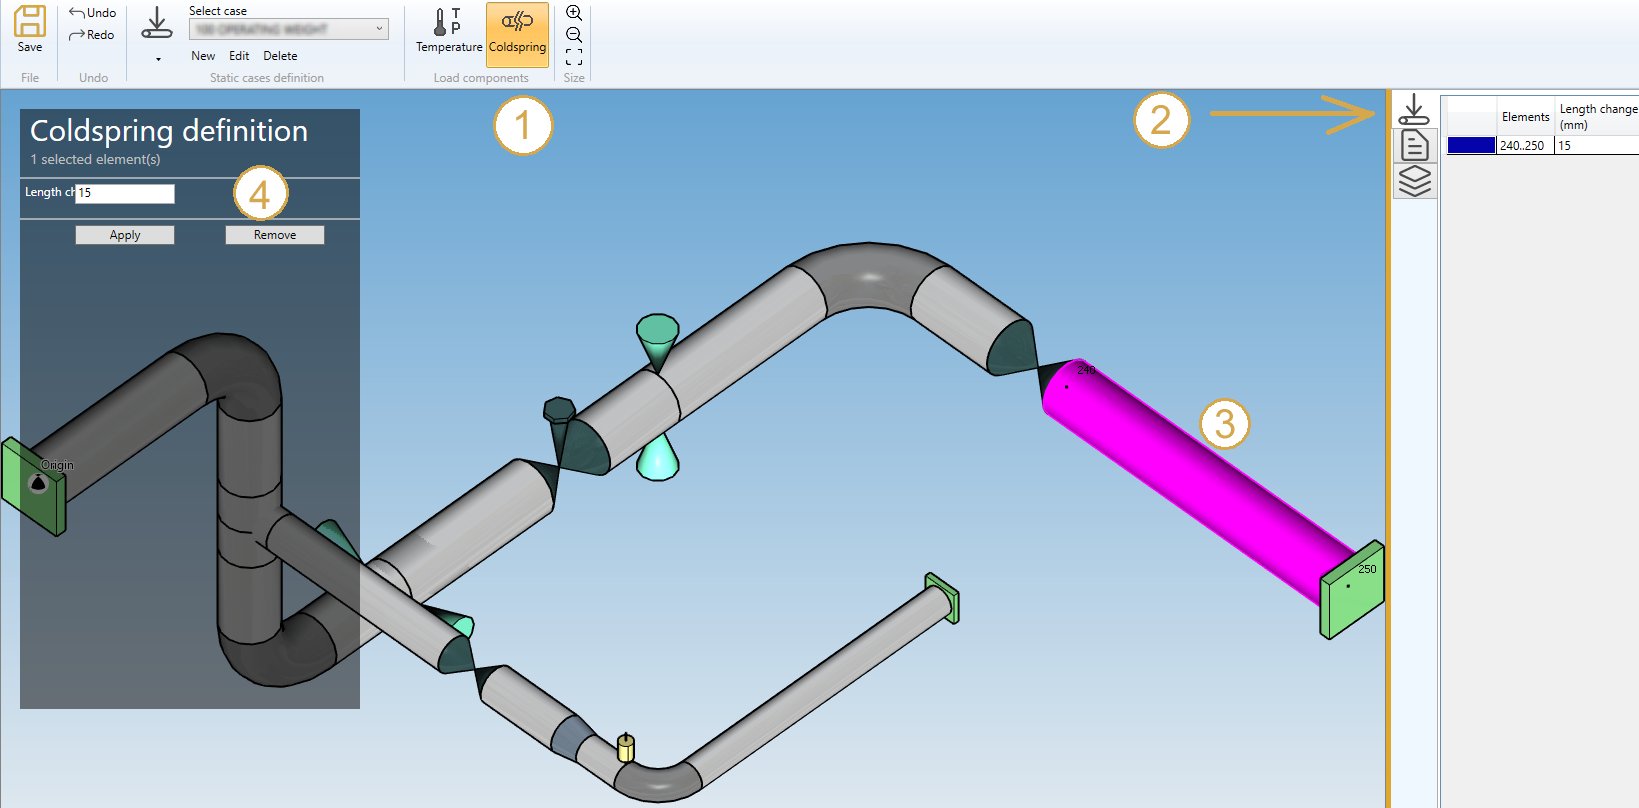Expand the small arrow under load cases icon
The image size is (1639, 808).
click(x=158, y=59)
